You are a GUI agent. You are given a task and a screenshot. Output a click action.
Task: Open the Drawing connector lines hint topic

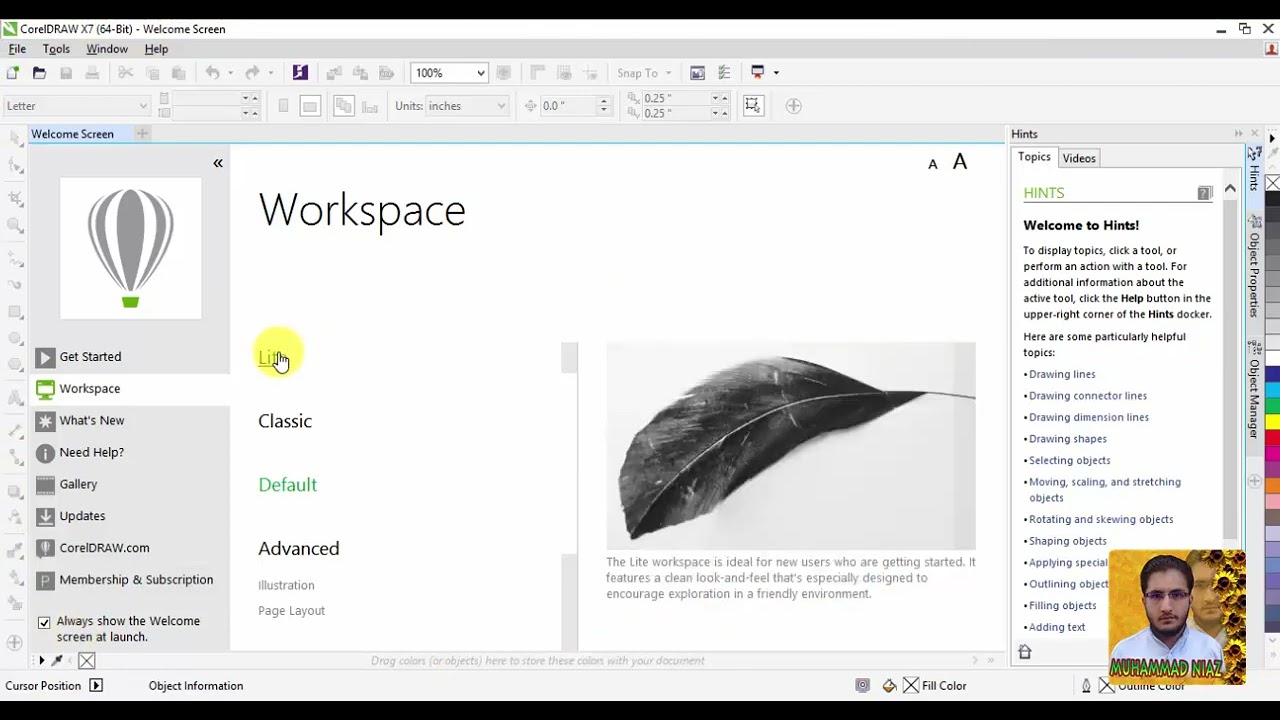1088,396
